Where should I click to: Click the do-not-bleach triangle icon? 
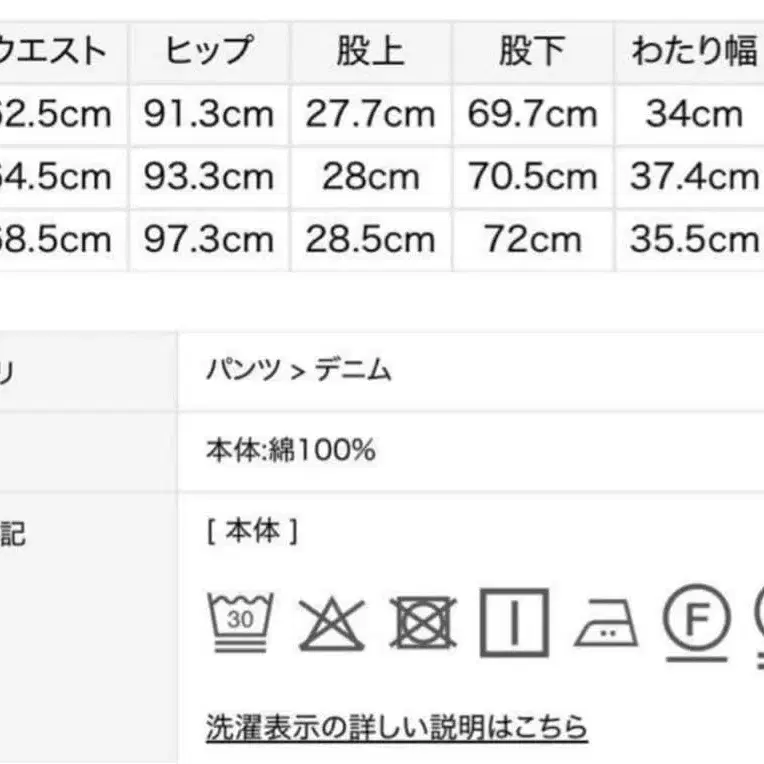click(x=332, y=623)
